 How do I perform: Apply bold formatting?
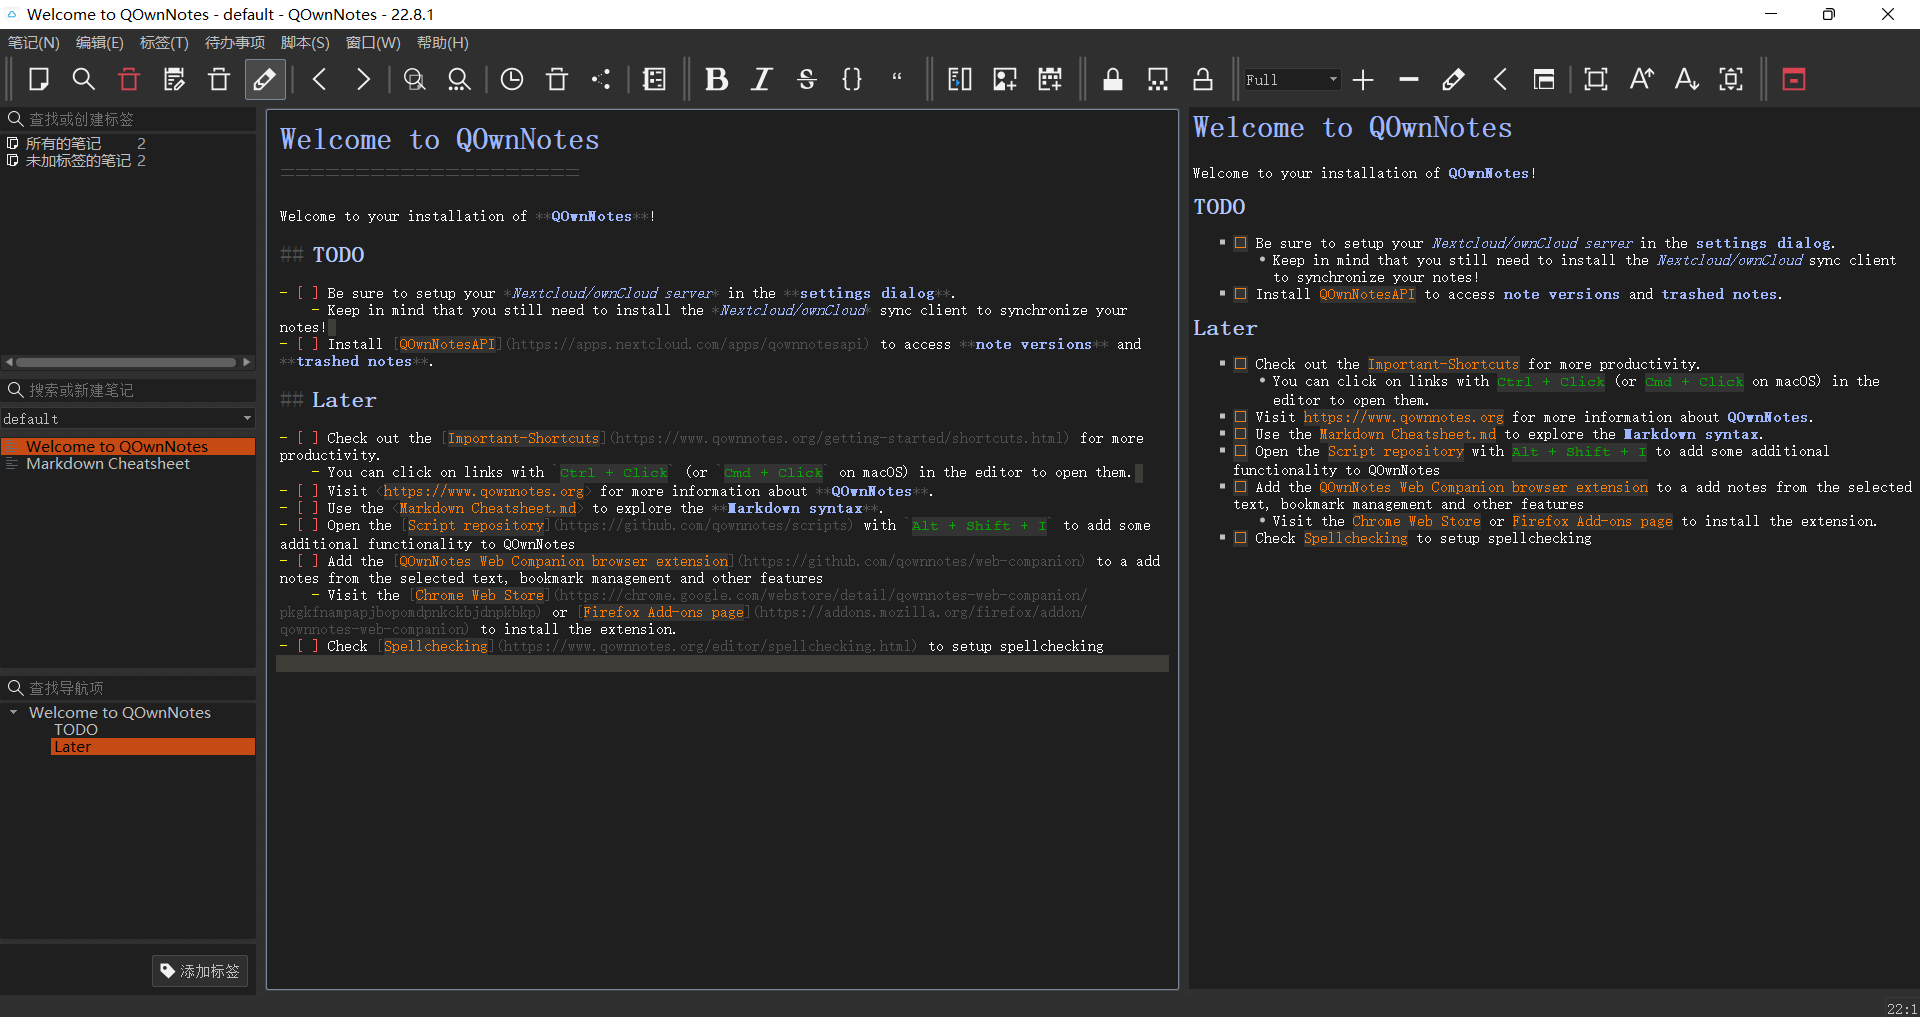tap(716, 79)
